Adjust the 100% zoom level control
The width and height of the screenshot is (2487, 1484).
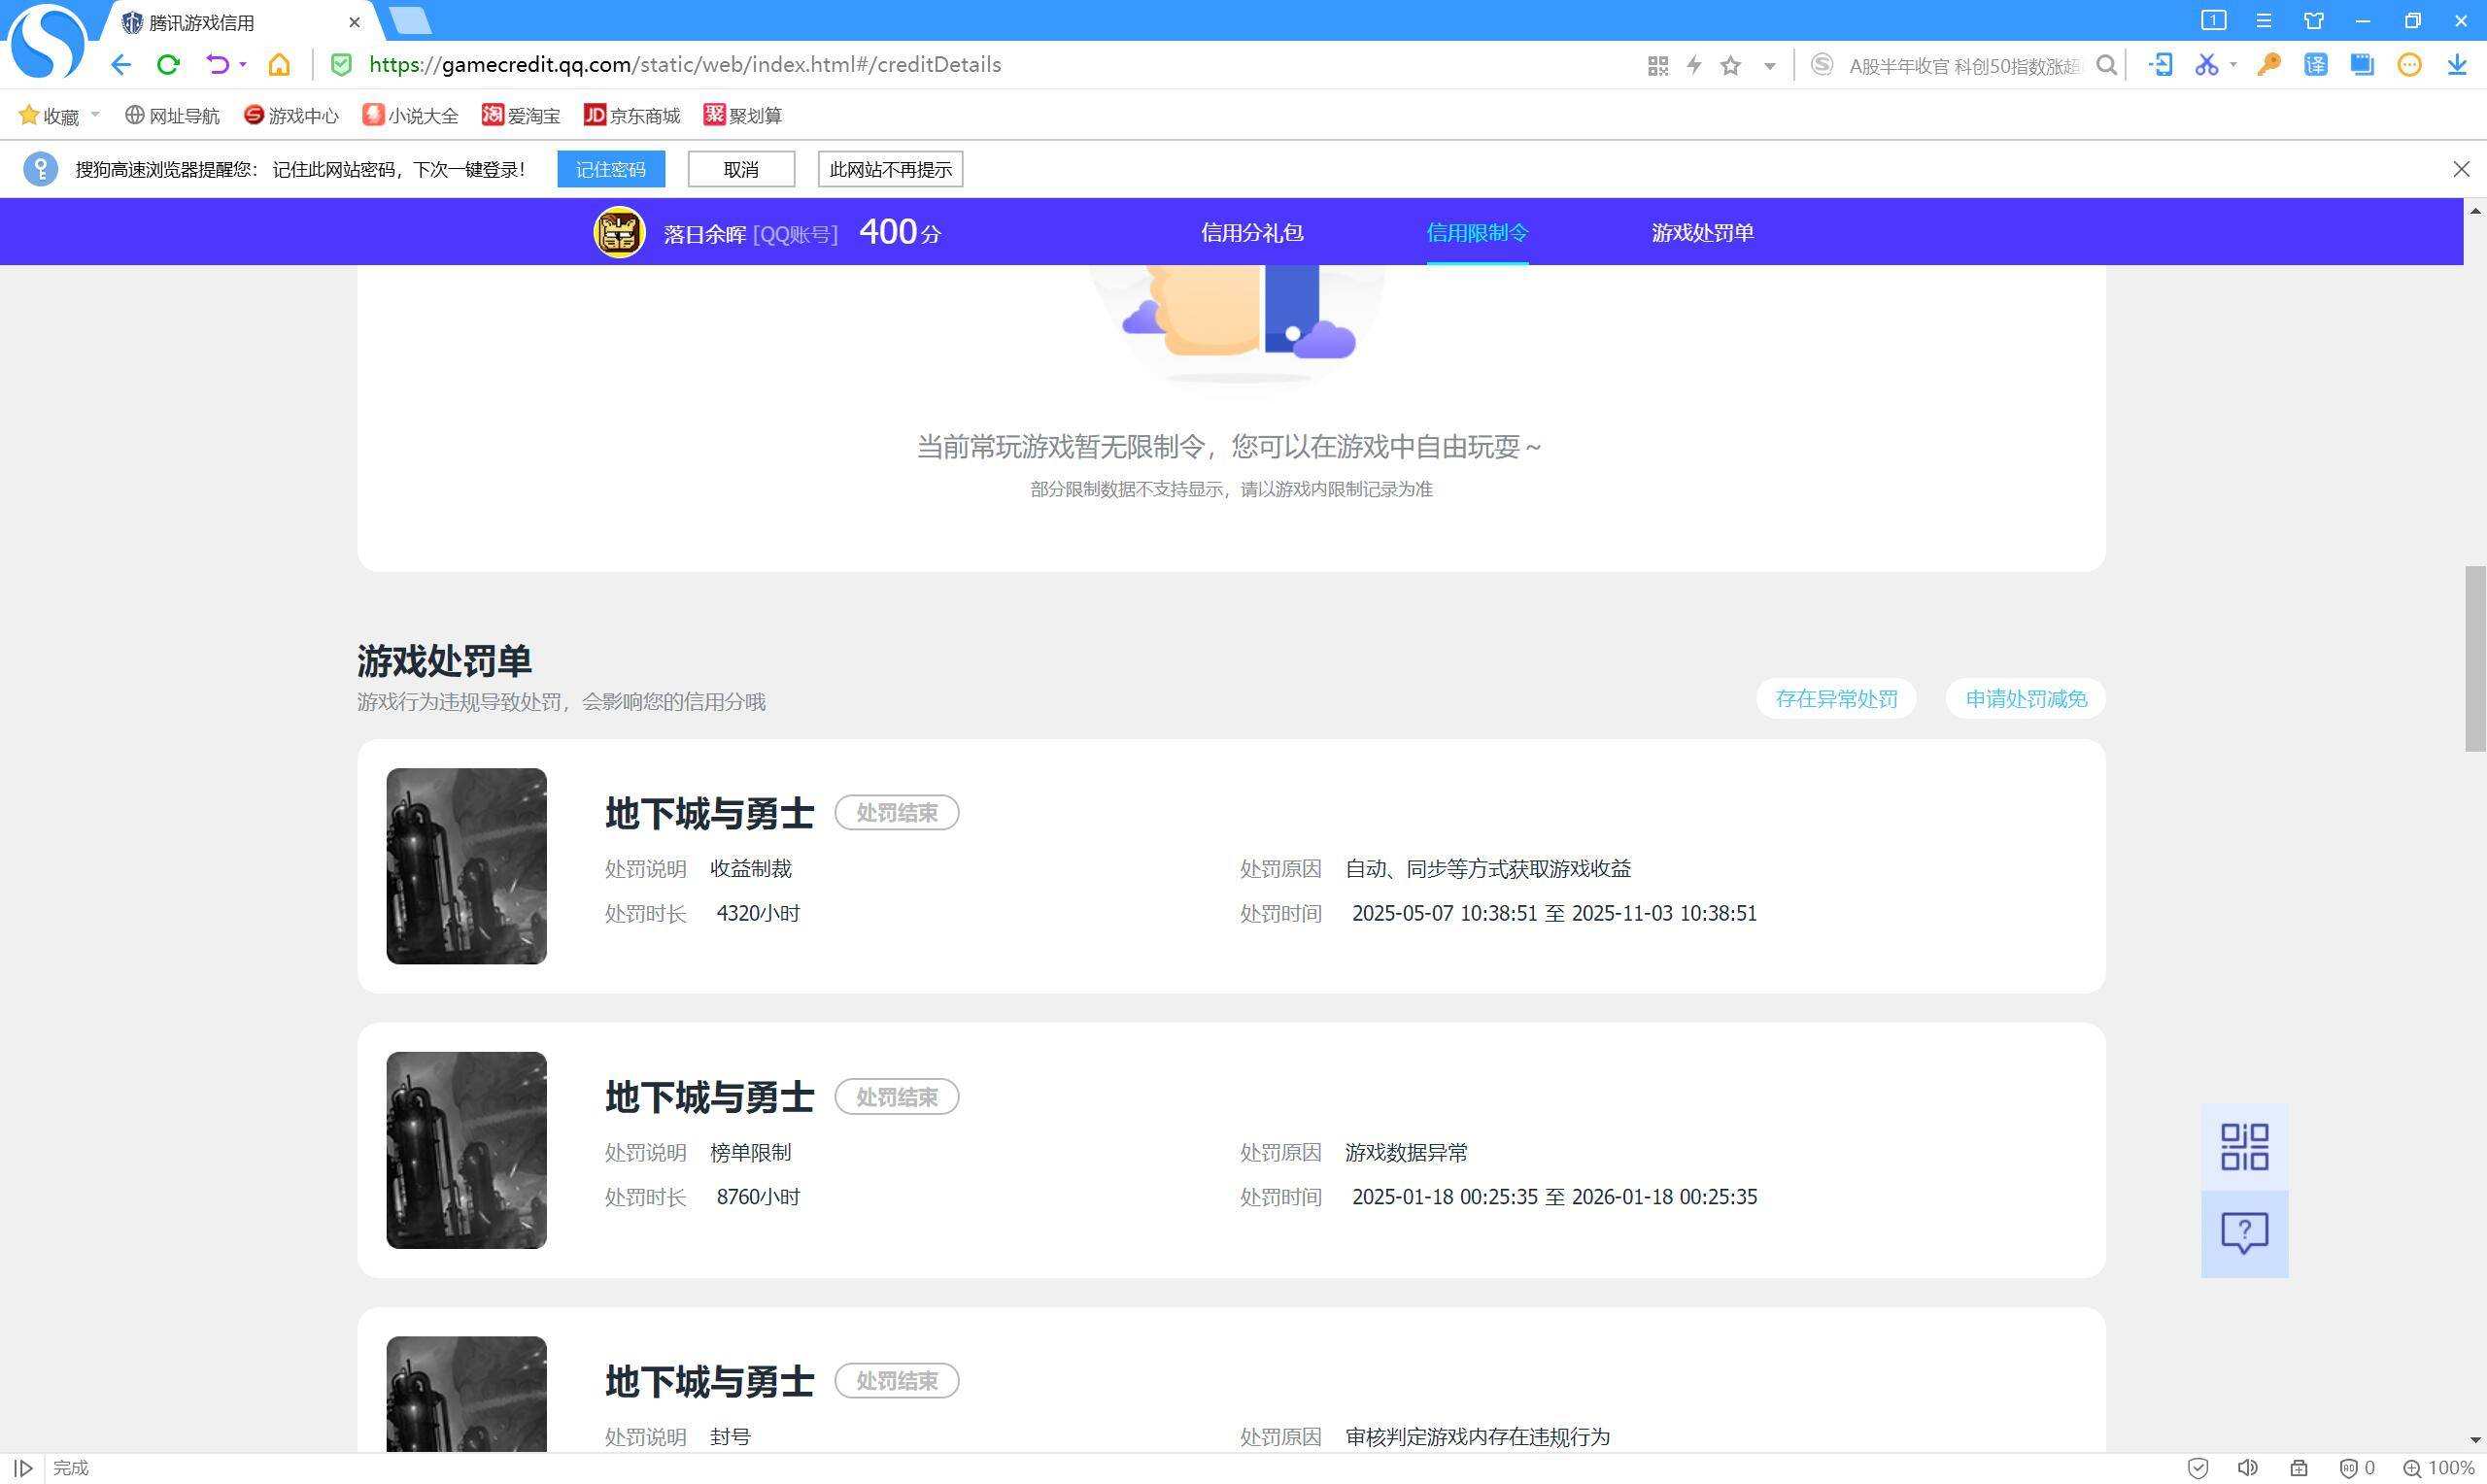pyautogui.click(x=2438, y=1468)
